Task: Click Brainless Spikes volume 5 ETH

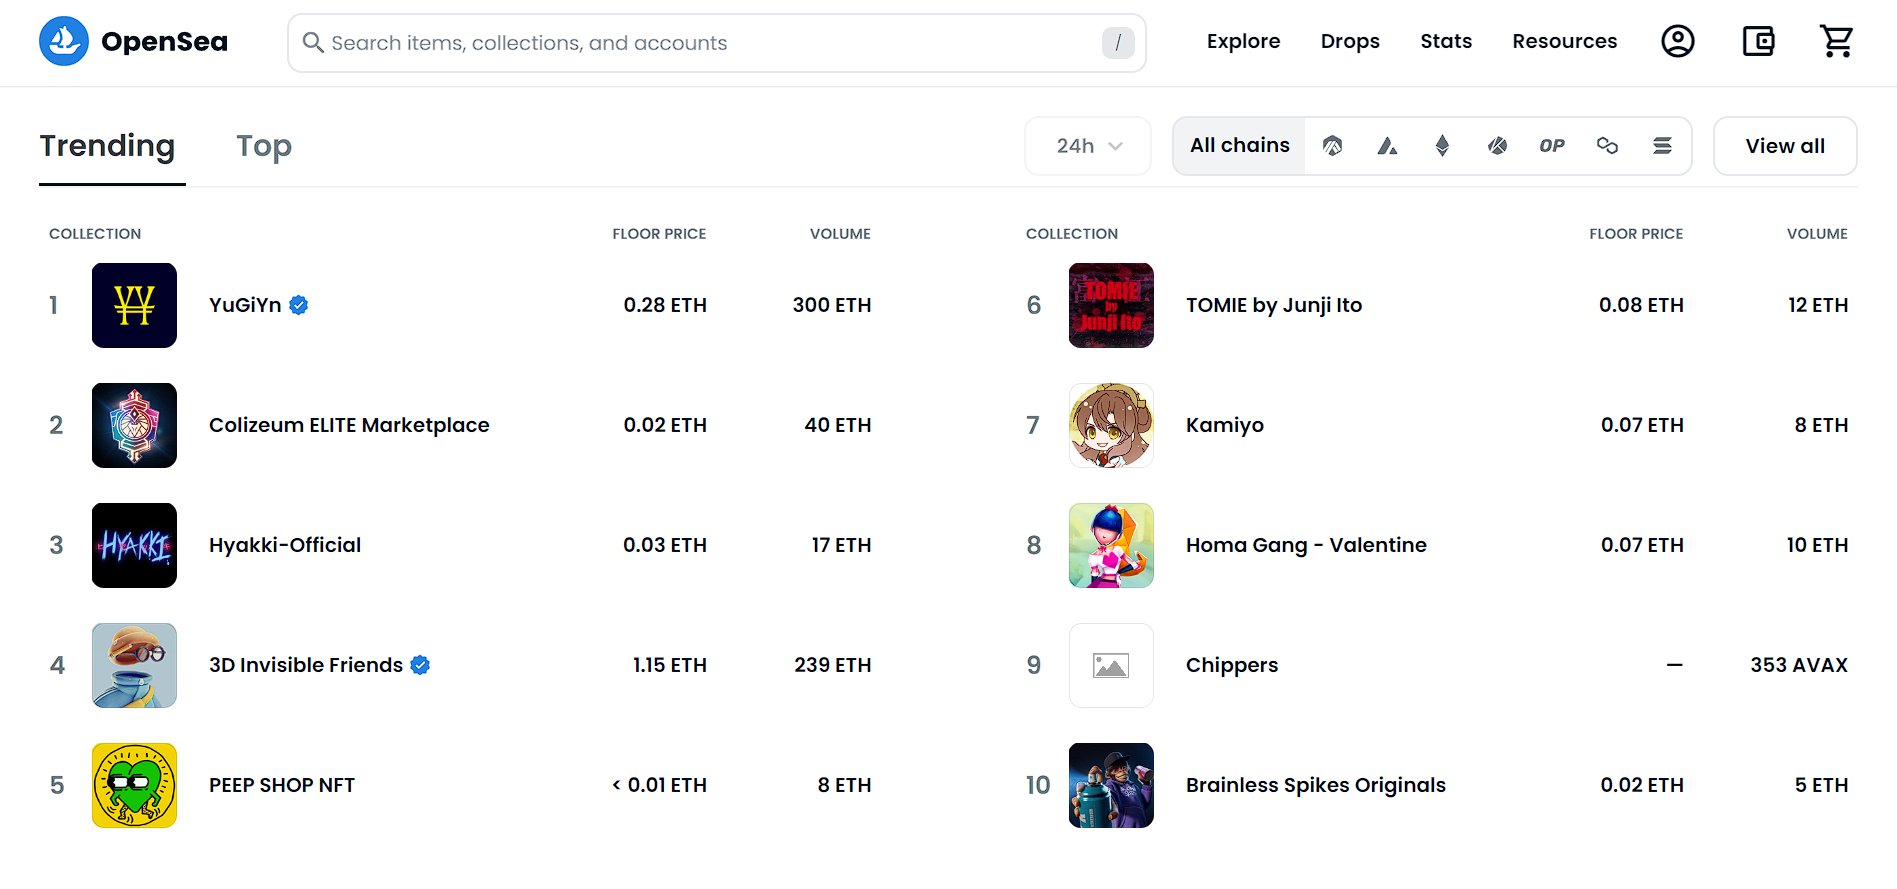Action: tap(1821, 785)
